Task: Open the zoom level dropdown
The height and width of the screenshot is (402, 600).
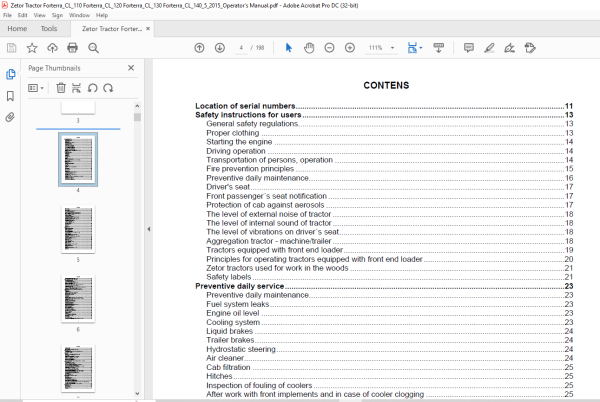Action: [x=392, y=48]
